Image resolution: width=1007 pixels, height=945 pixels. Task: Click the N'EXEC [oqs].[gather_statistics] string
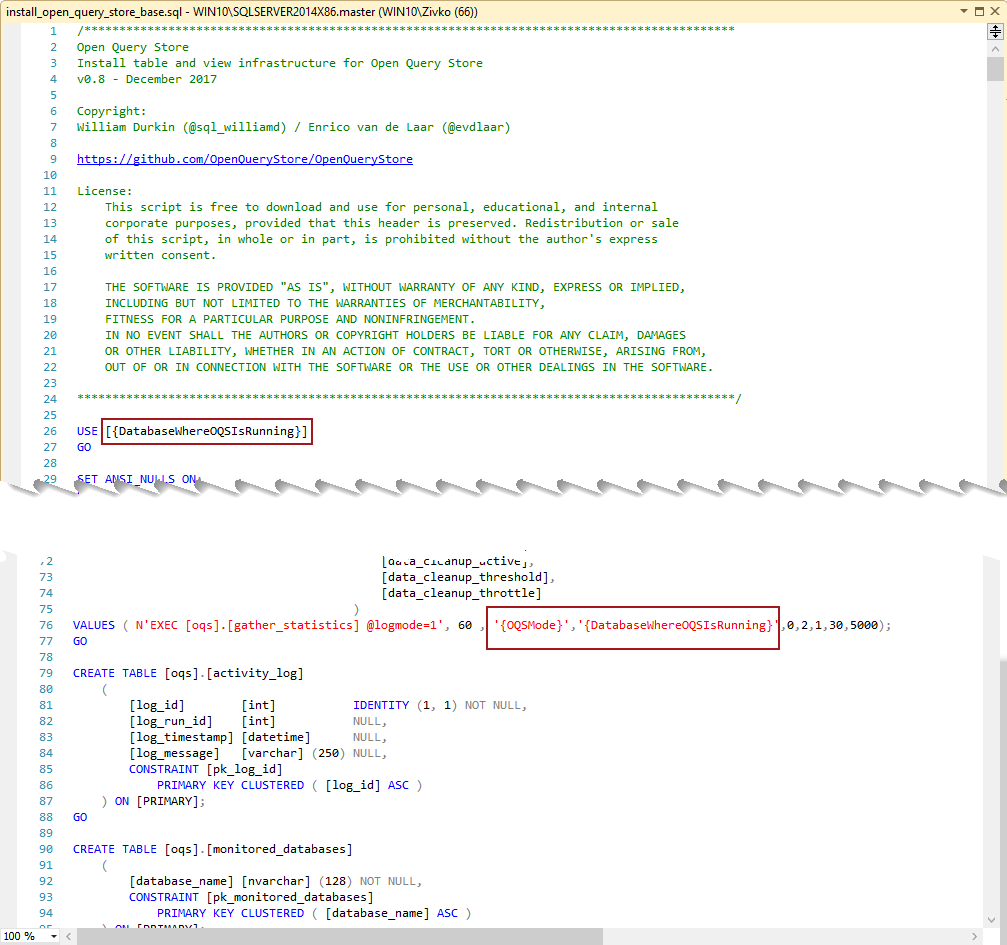289,625
